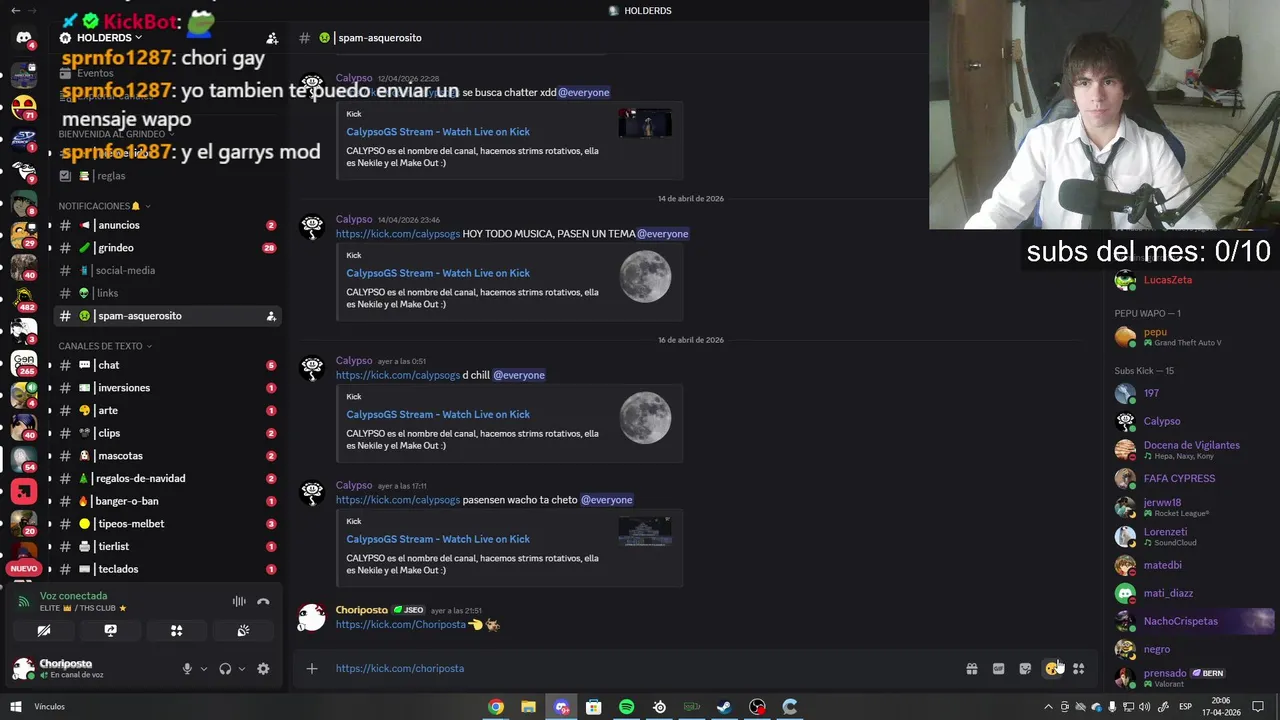Disconnect from the voice channel
This screenshot has height=720, width=1280.
[263, 601]
